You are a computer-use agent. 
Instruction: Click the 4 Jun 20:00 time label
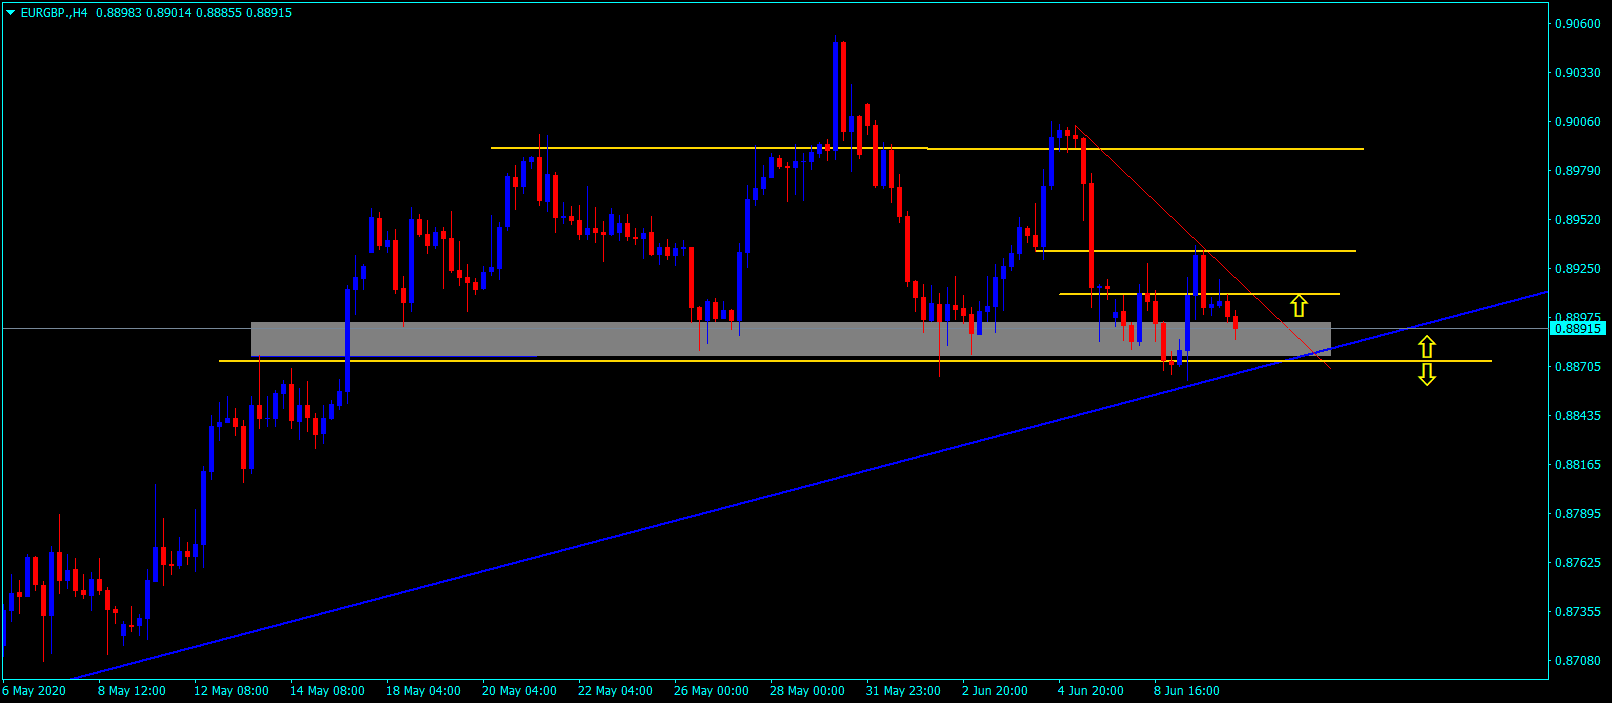point(1091,691)
